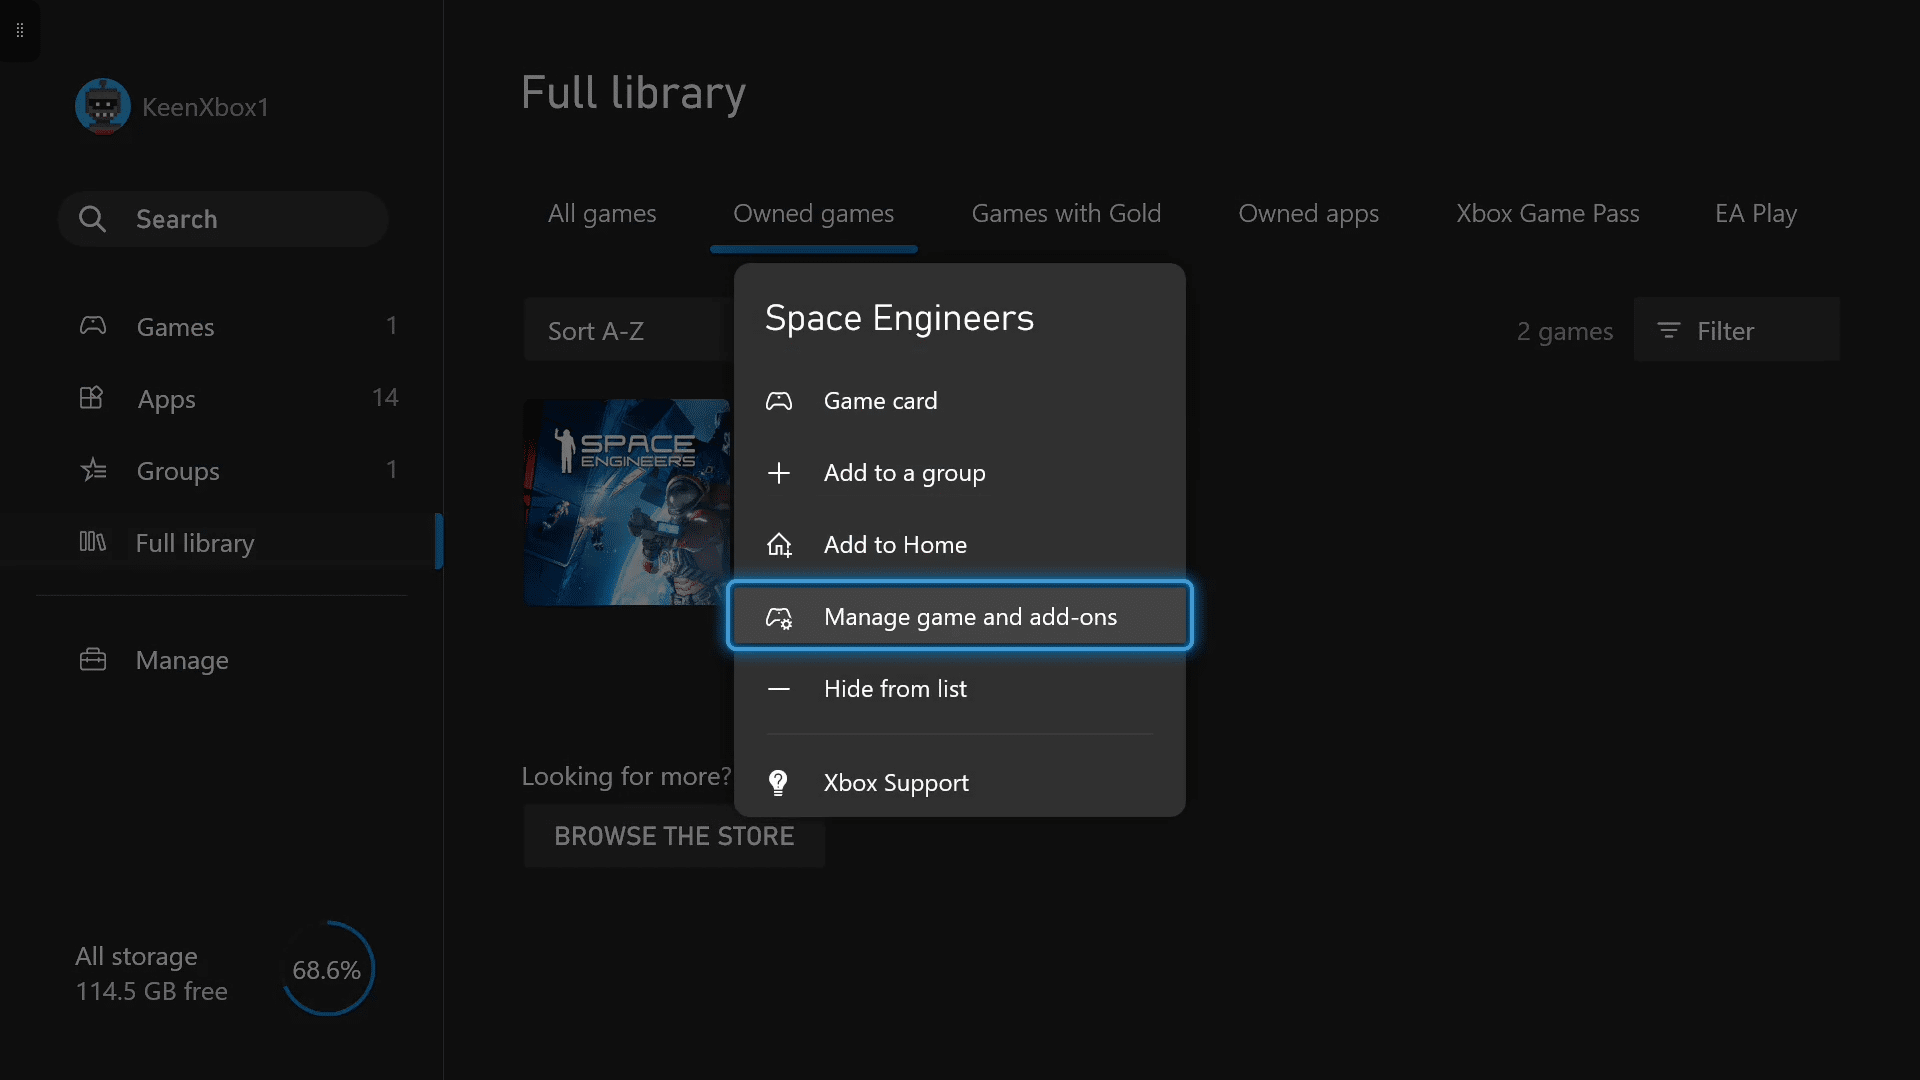Click the house icon for Add to Home
1920x1080 pixels.
[779, 545]
